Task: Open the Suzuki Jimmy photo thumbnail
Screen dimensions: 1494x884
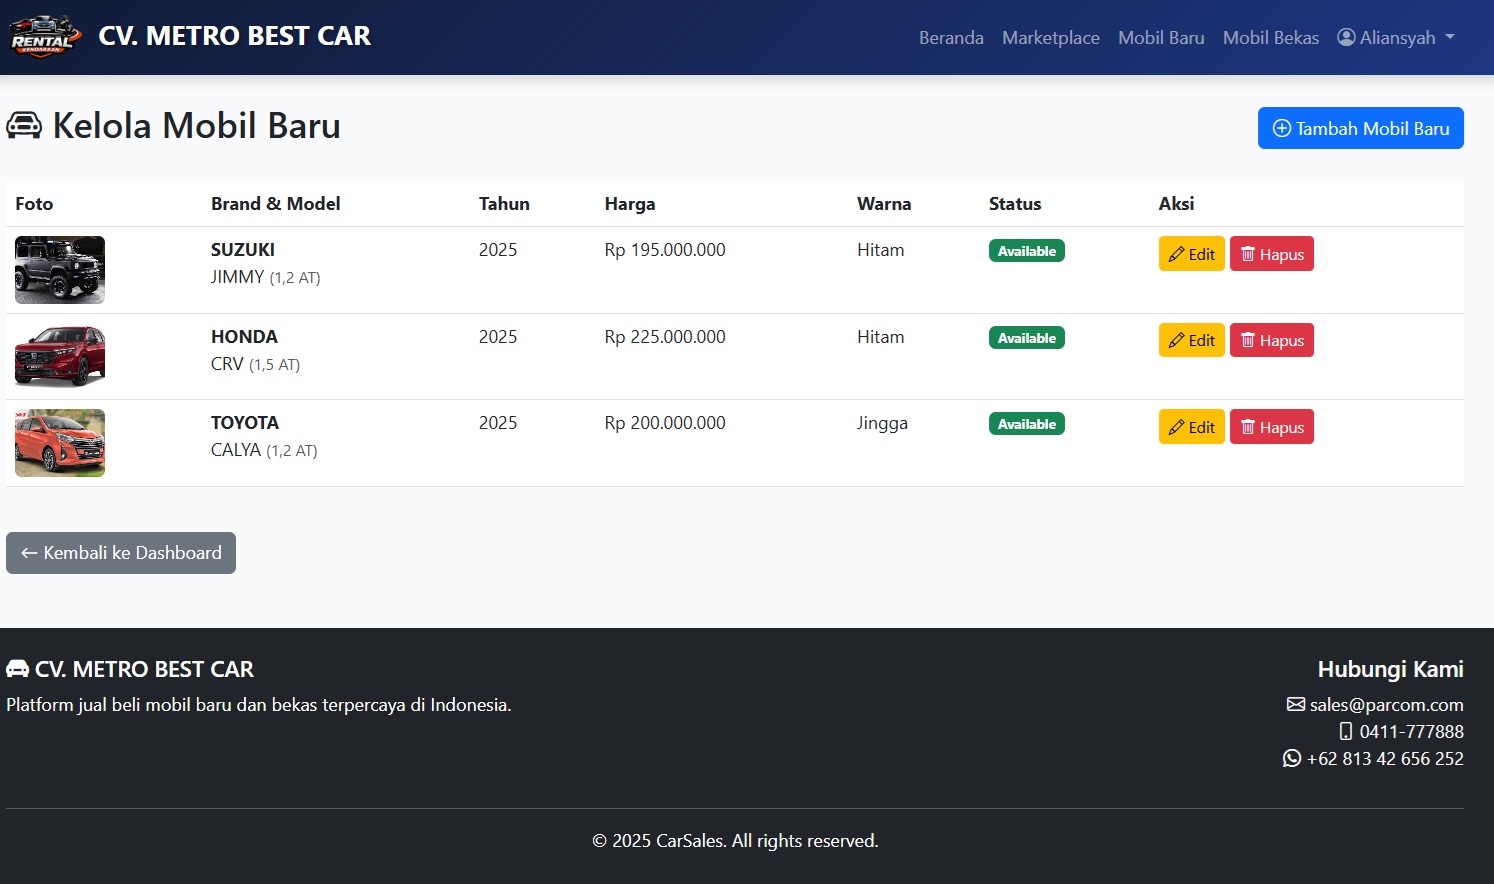Action: [x=60, y=270]
